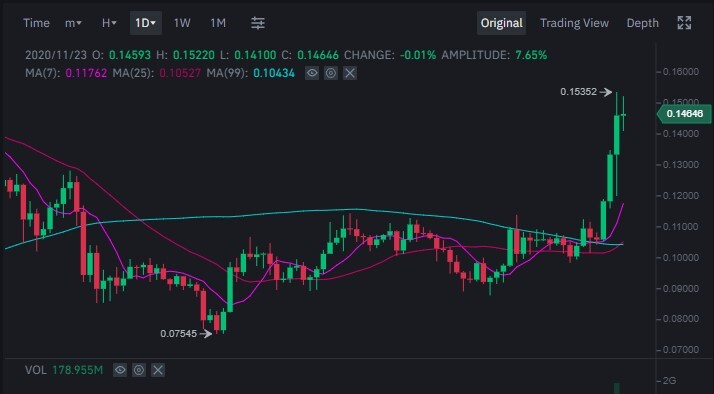Hide the MA lines with eye icon
Viewport: 714px width, 394px height.
[312, 73]
